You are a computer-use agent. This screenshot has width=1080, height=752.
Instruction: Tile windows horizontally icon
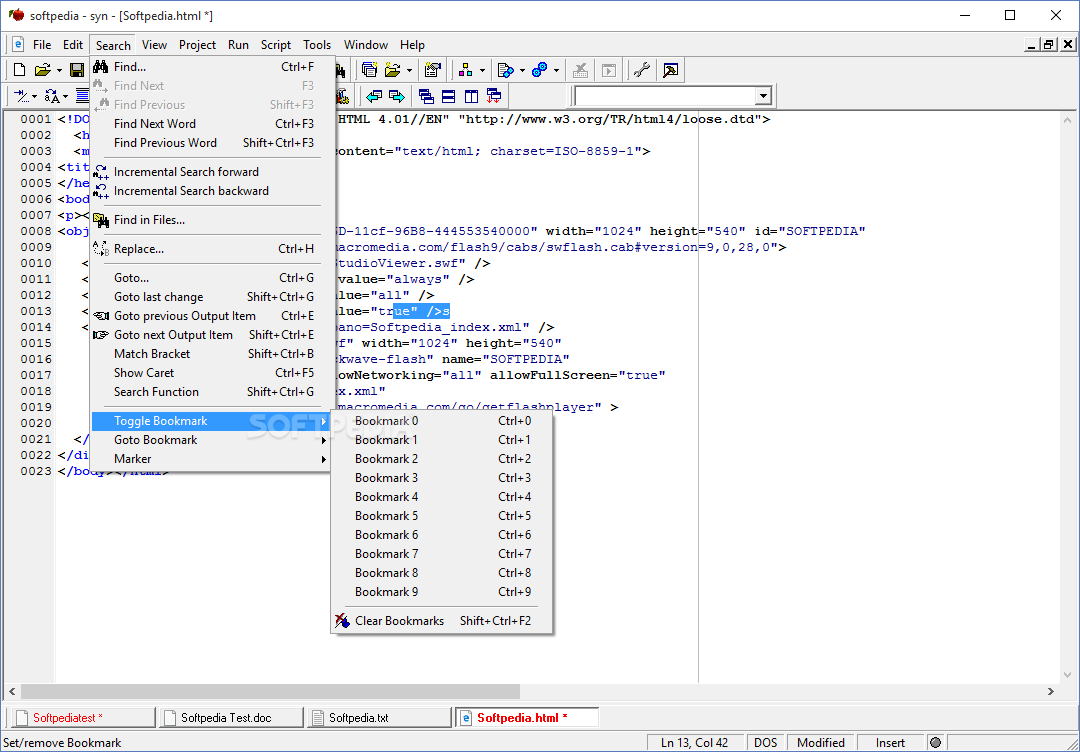point(448,96)
